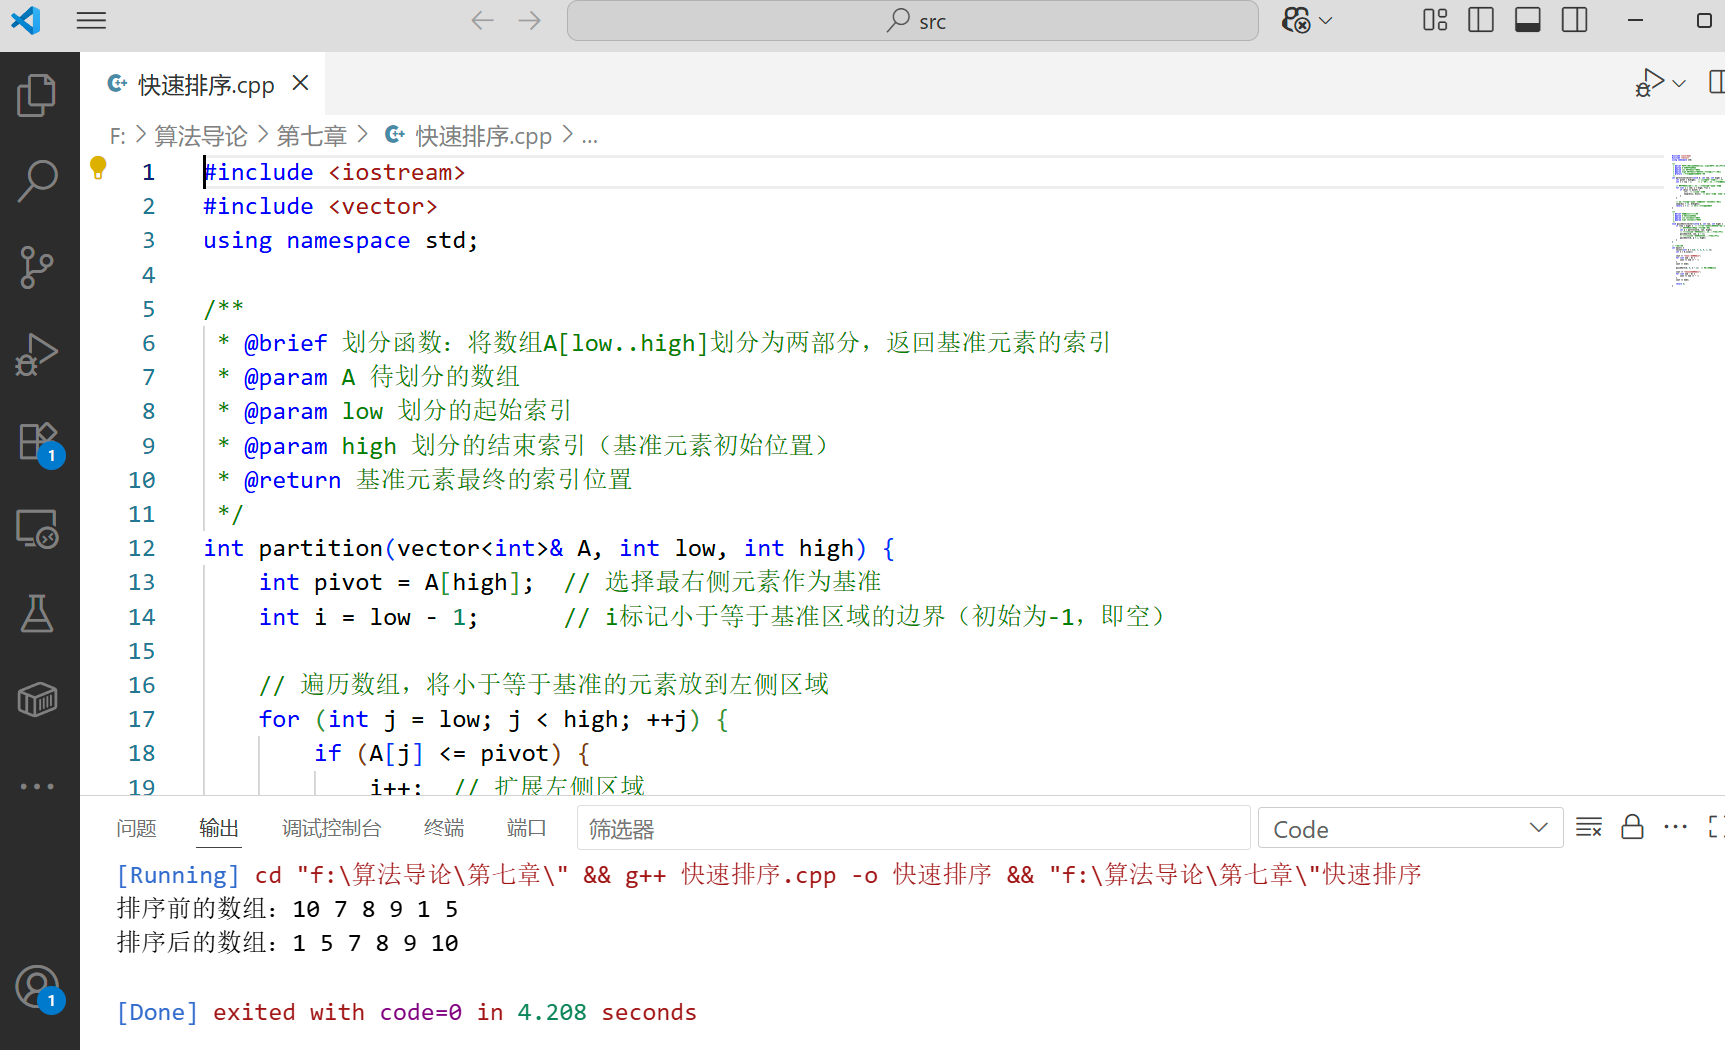The image size is (1725, 1050).
Task: Open the Remote Explorer view
Action: coord(38,528)
